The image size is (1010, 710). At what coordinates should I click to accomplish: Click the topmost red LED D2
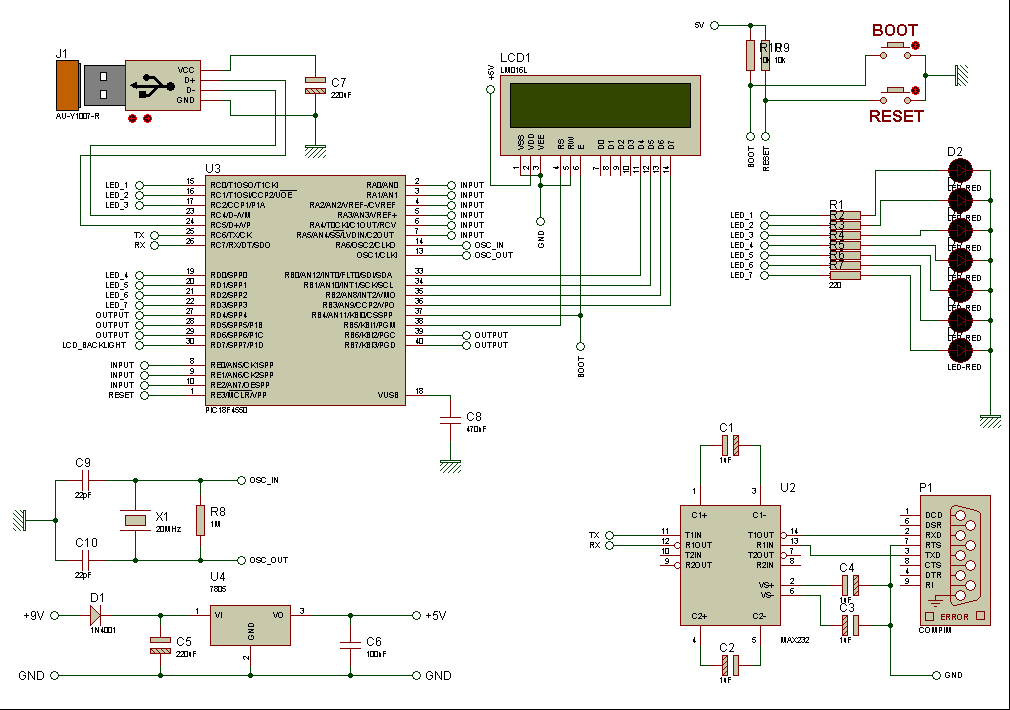point(960,170)
